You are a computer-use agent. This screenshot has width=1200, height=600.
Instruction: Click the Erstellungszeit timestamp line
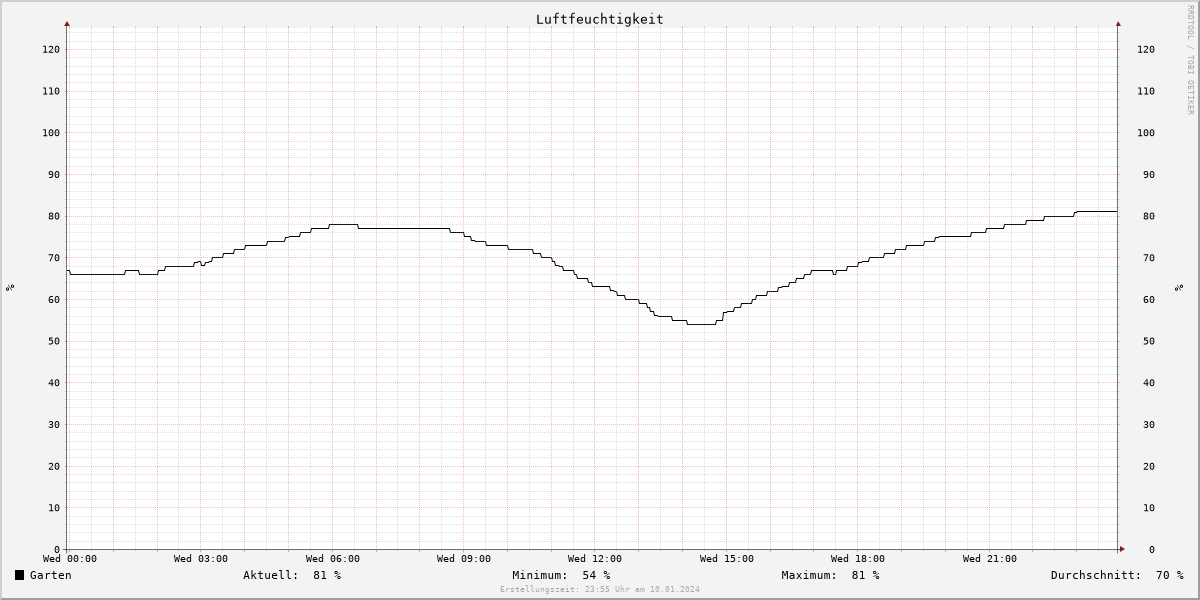(x=600, y=590)
